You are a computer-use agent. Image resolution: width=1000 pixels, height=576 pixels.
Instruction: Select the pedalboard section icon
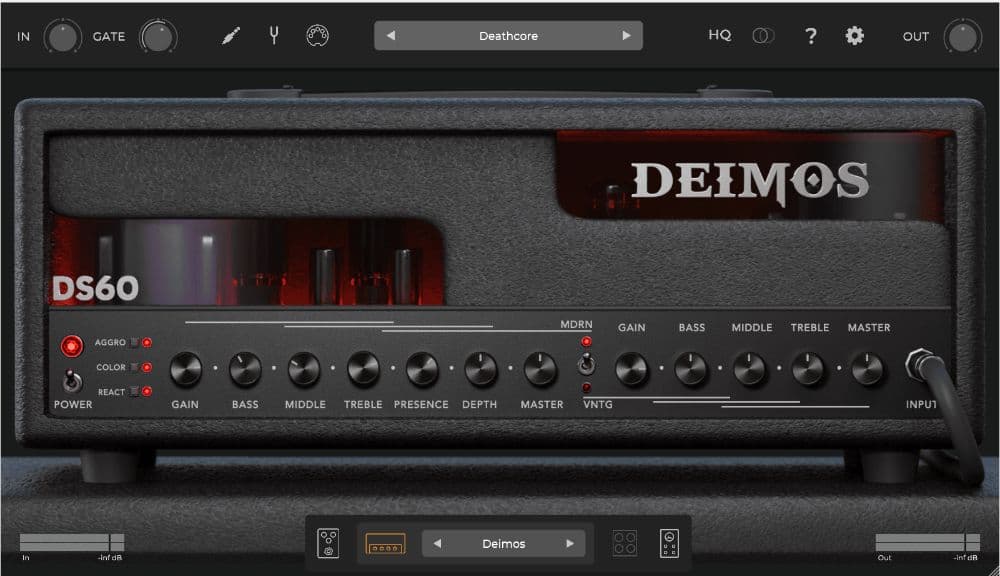coord(329,543)
